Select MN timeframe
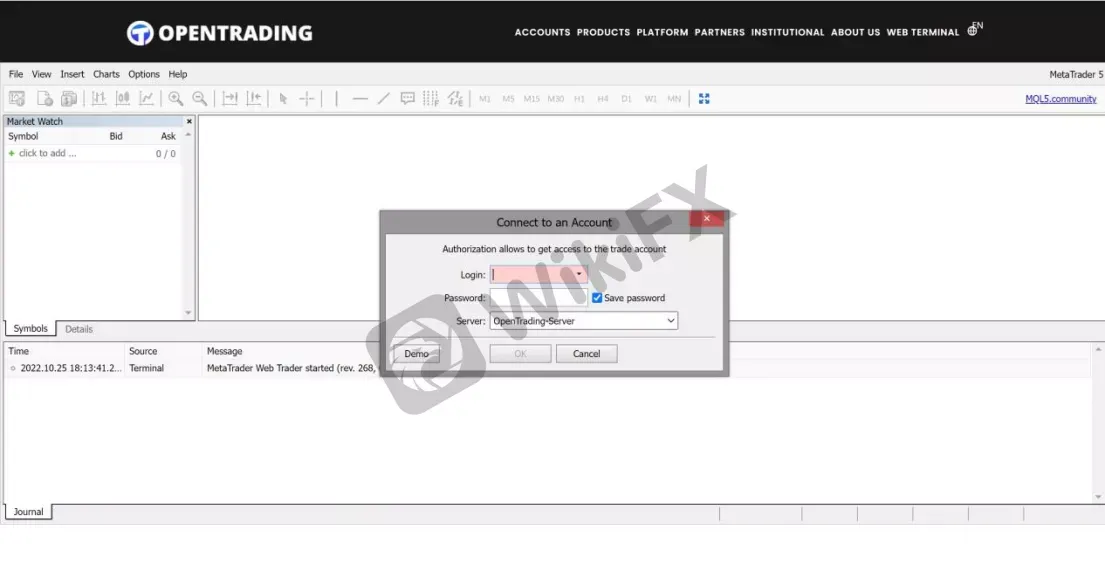The image size is (1105, 564). tap(674, 99)
